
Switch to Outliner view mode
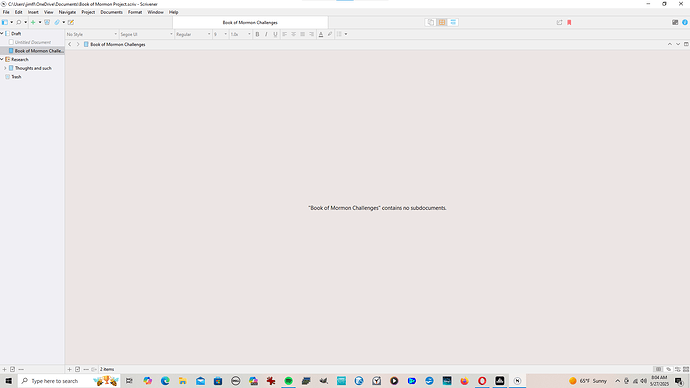coord(453,22)
